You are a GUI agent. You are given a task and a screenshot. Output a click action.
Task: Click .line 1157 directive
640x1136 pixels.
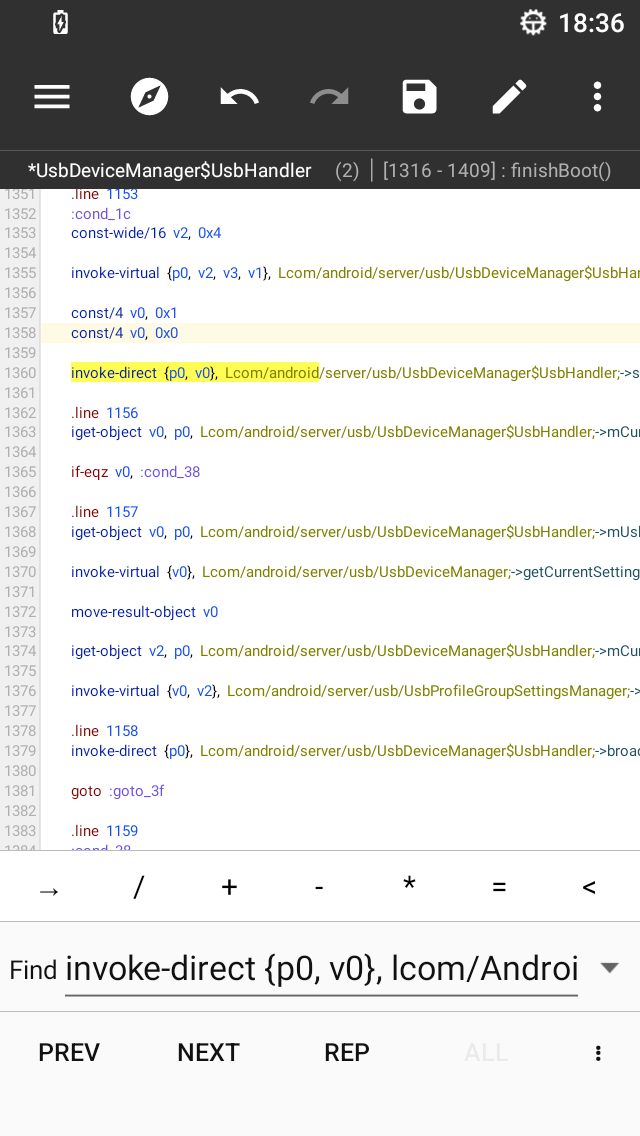coord(104,512)
